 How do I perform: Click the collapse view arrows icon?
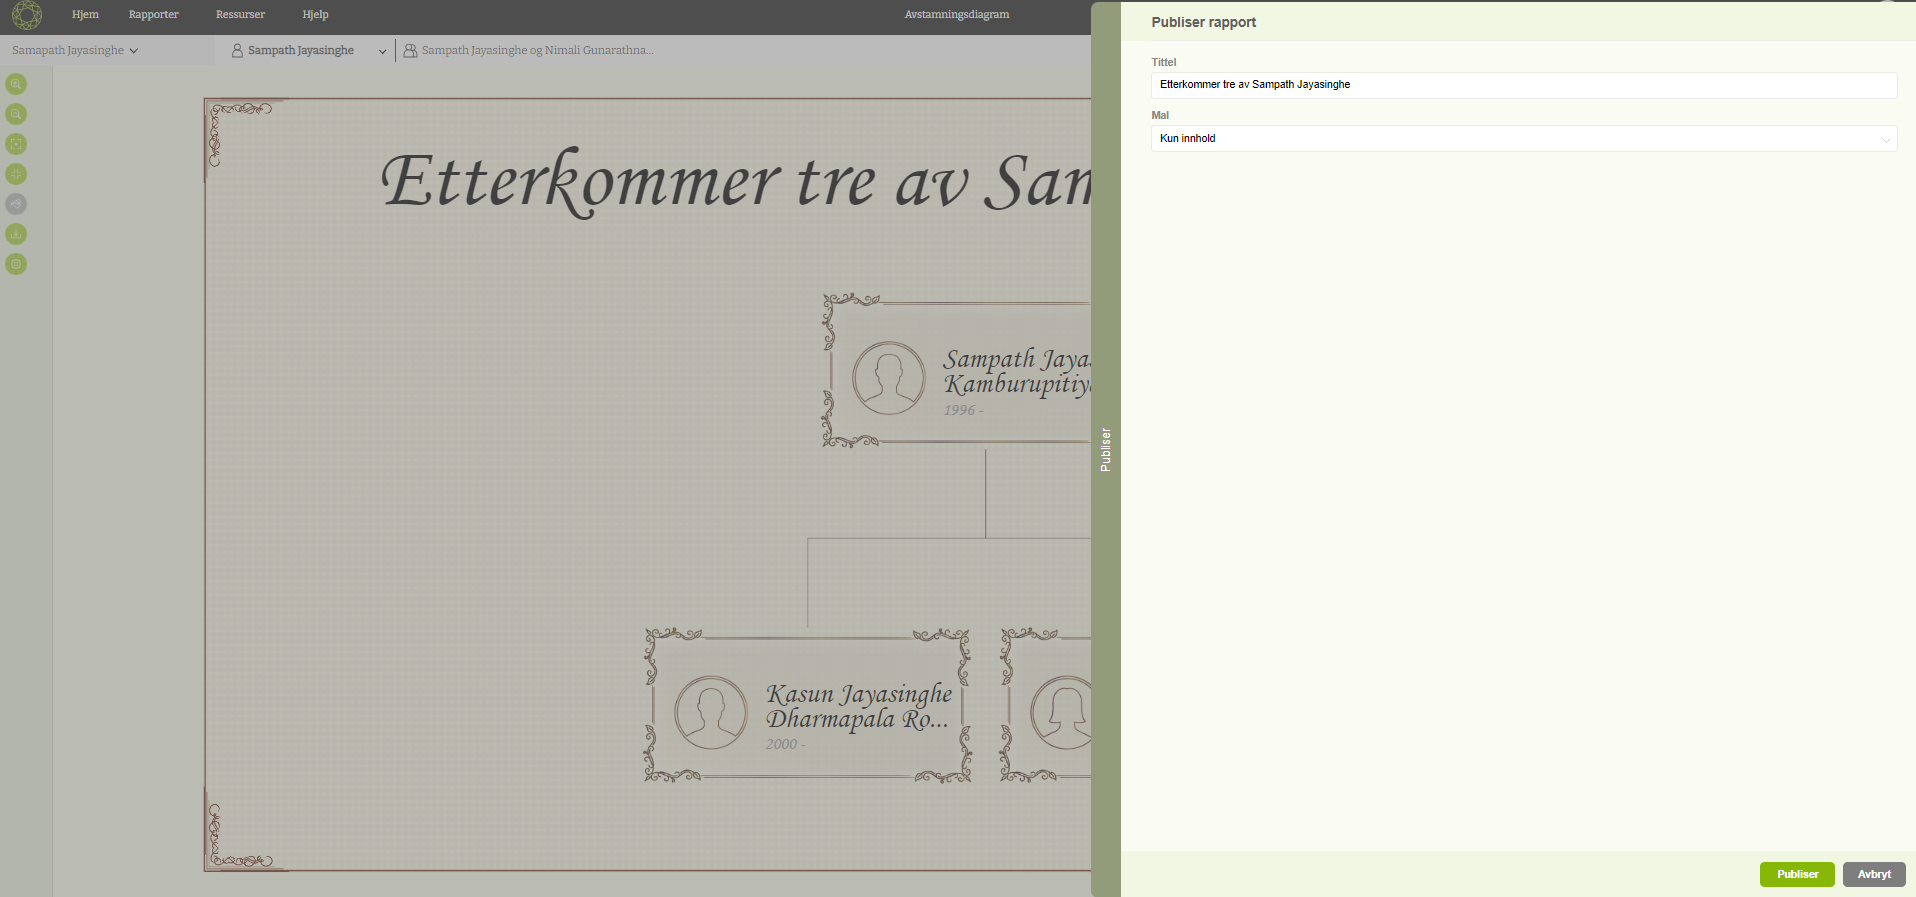[x=16, y=174]
